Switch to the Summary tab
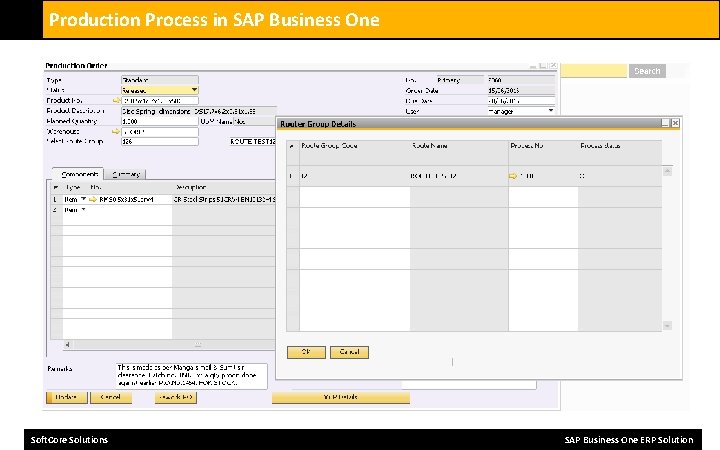The height and width of the screenshot is (450, 720). (125, 174)
